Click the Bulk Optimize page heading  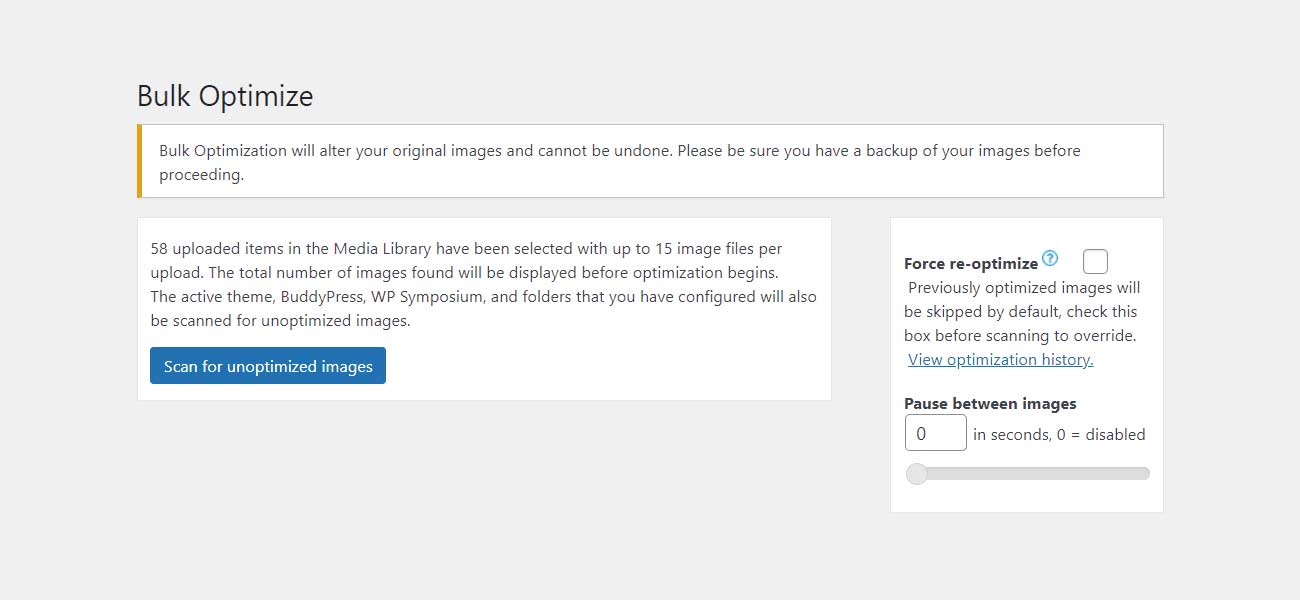click(x=225, y=96)
